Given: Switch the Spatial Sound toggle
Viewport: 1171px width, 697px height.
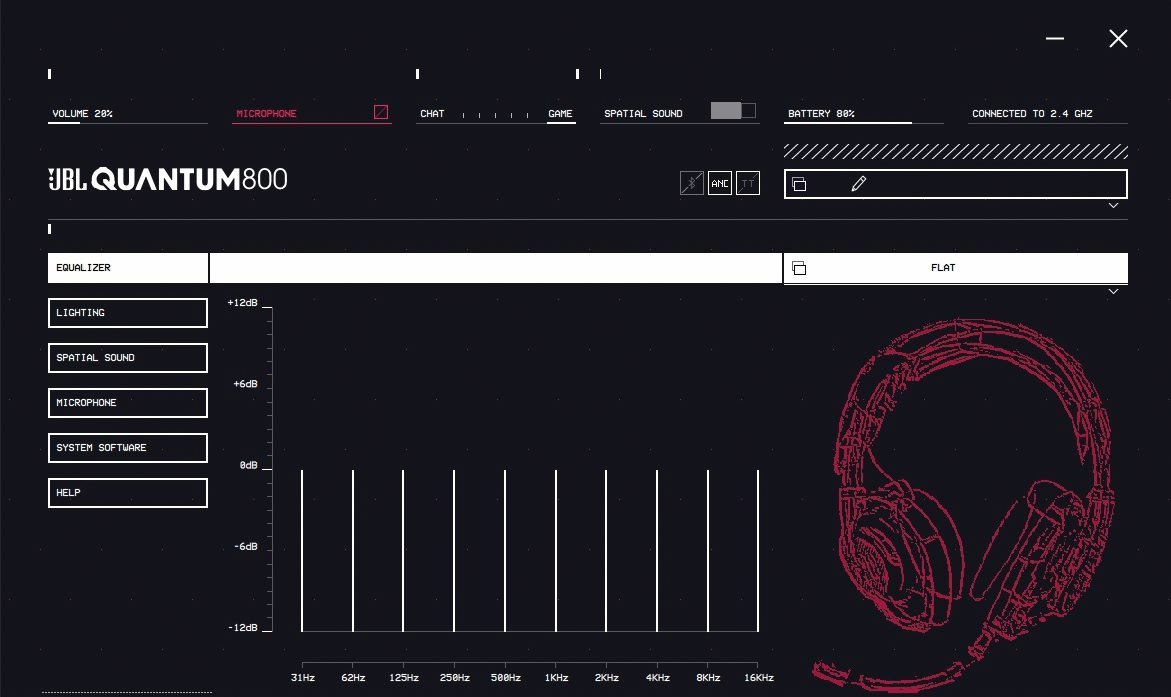Looking at the screenshot, I should [733, 111].
